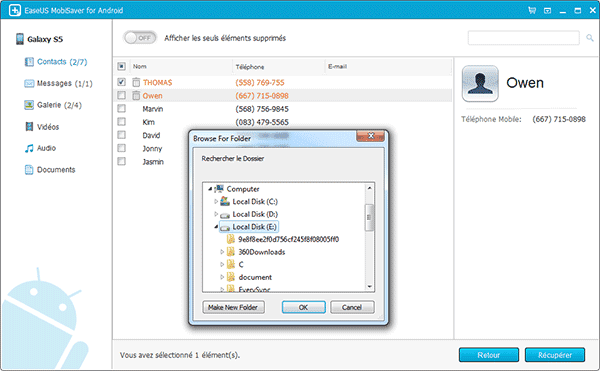Screen dimensions: 600x371
Task: Click the search magnifier icon
Action: [590, 37]
